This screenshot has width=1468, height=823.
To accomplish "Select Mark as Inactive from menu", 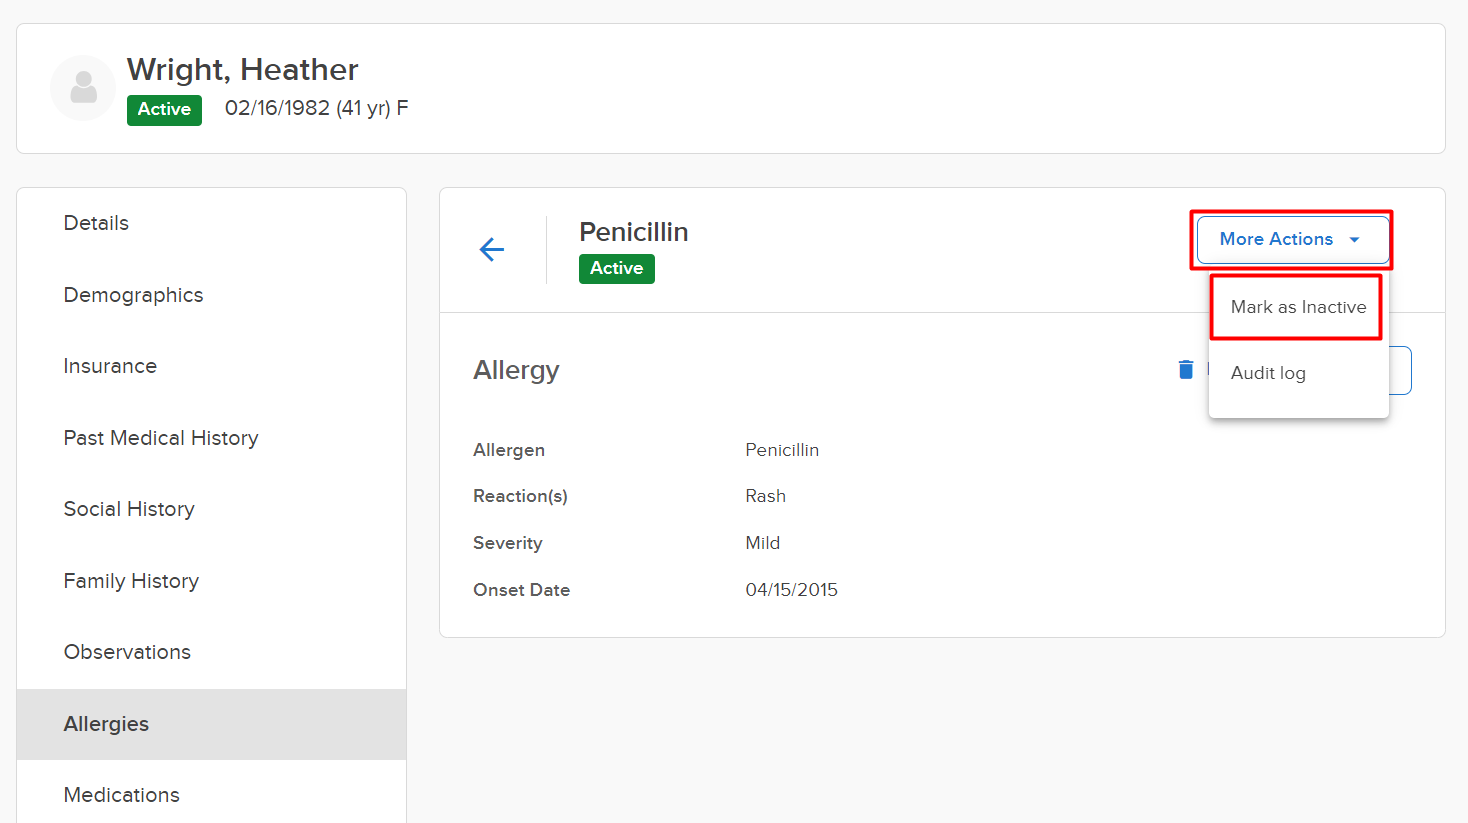I will [1297, 307].
